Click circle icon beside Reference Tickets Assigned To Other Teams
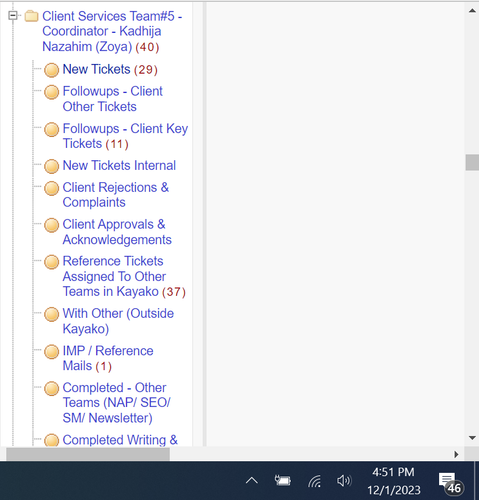The height and width of the screenshot is (500, 479). click(x=51, y=262)
